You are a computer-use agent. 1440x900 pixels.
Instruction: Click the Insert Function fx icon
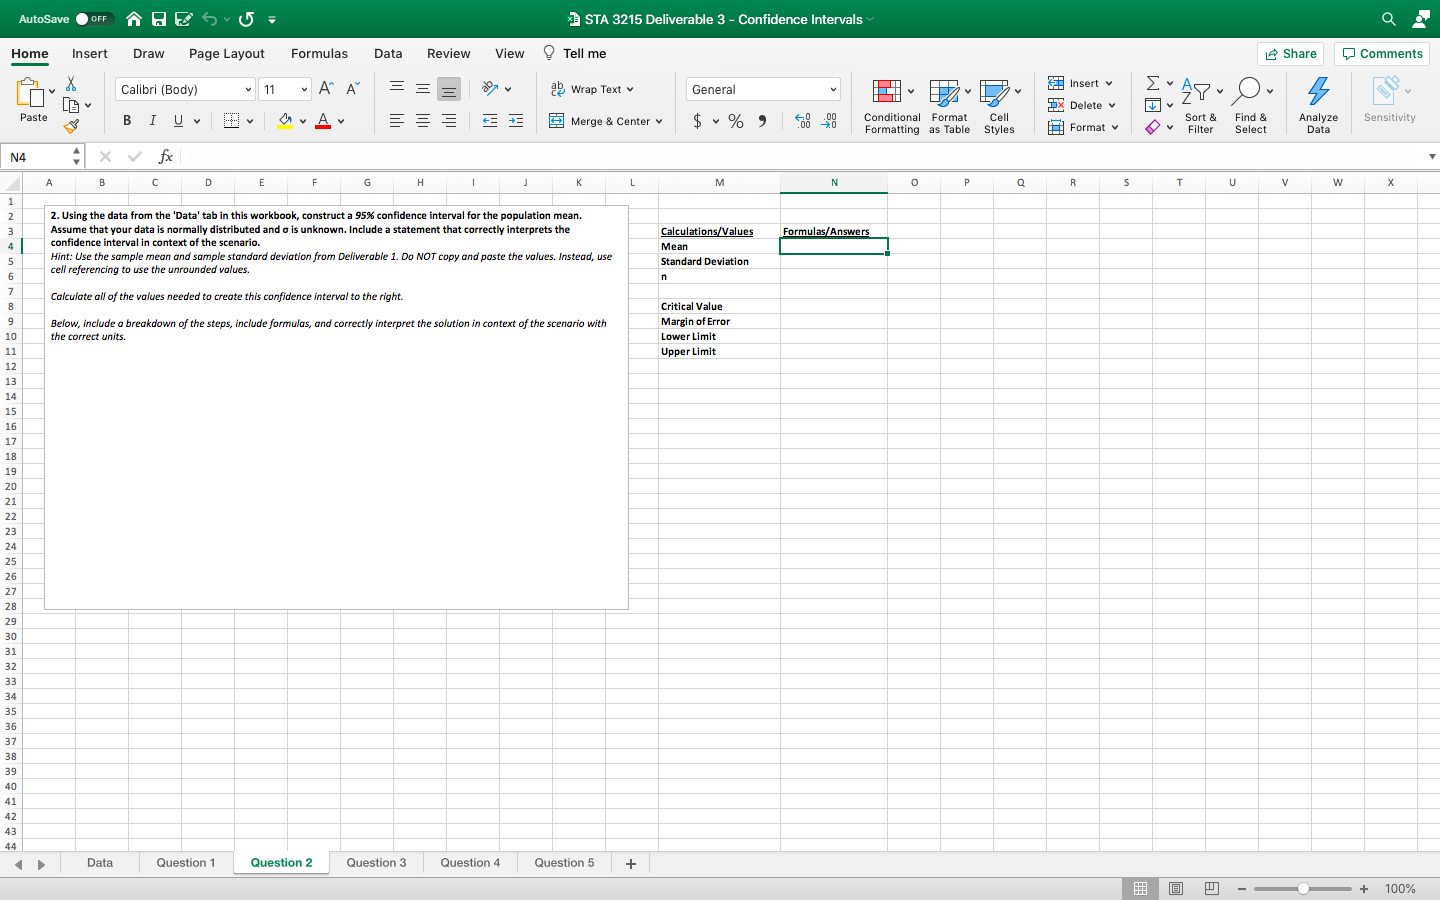[x=166, y=157]
